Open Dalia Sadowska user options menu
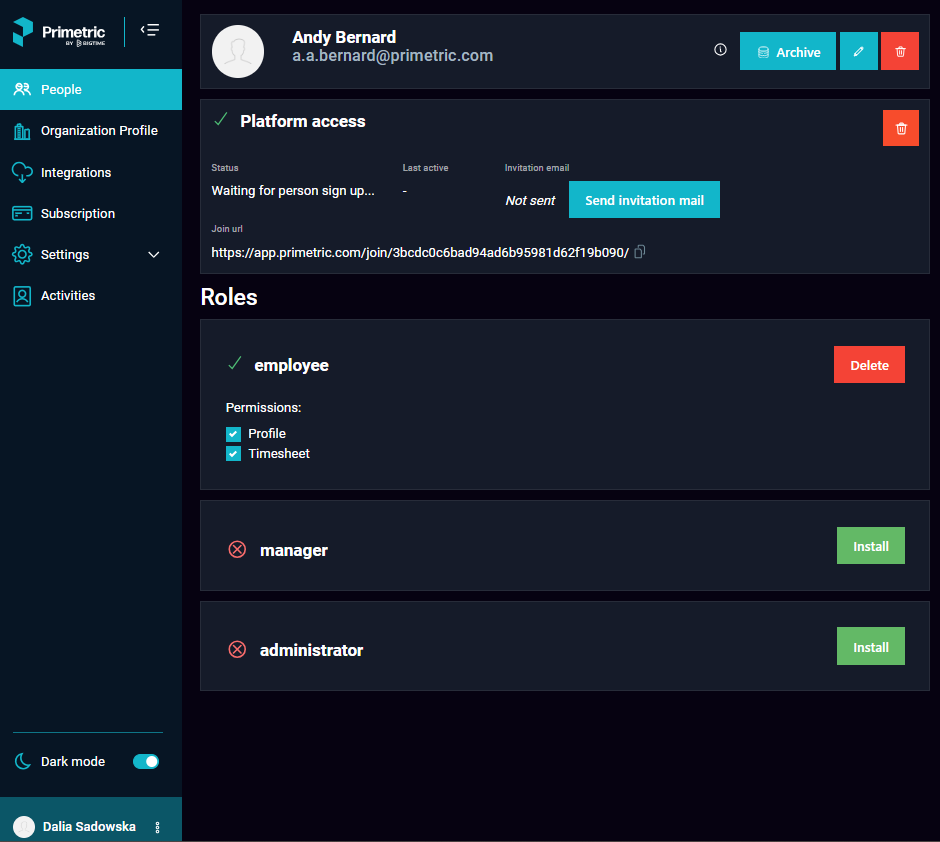The width and height of the screenshot is (940, 842). [158, 827]
